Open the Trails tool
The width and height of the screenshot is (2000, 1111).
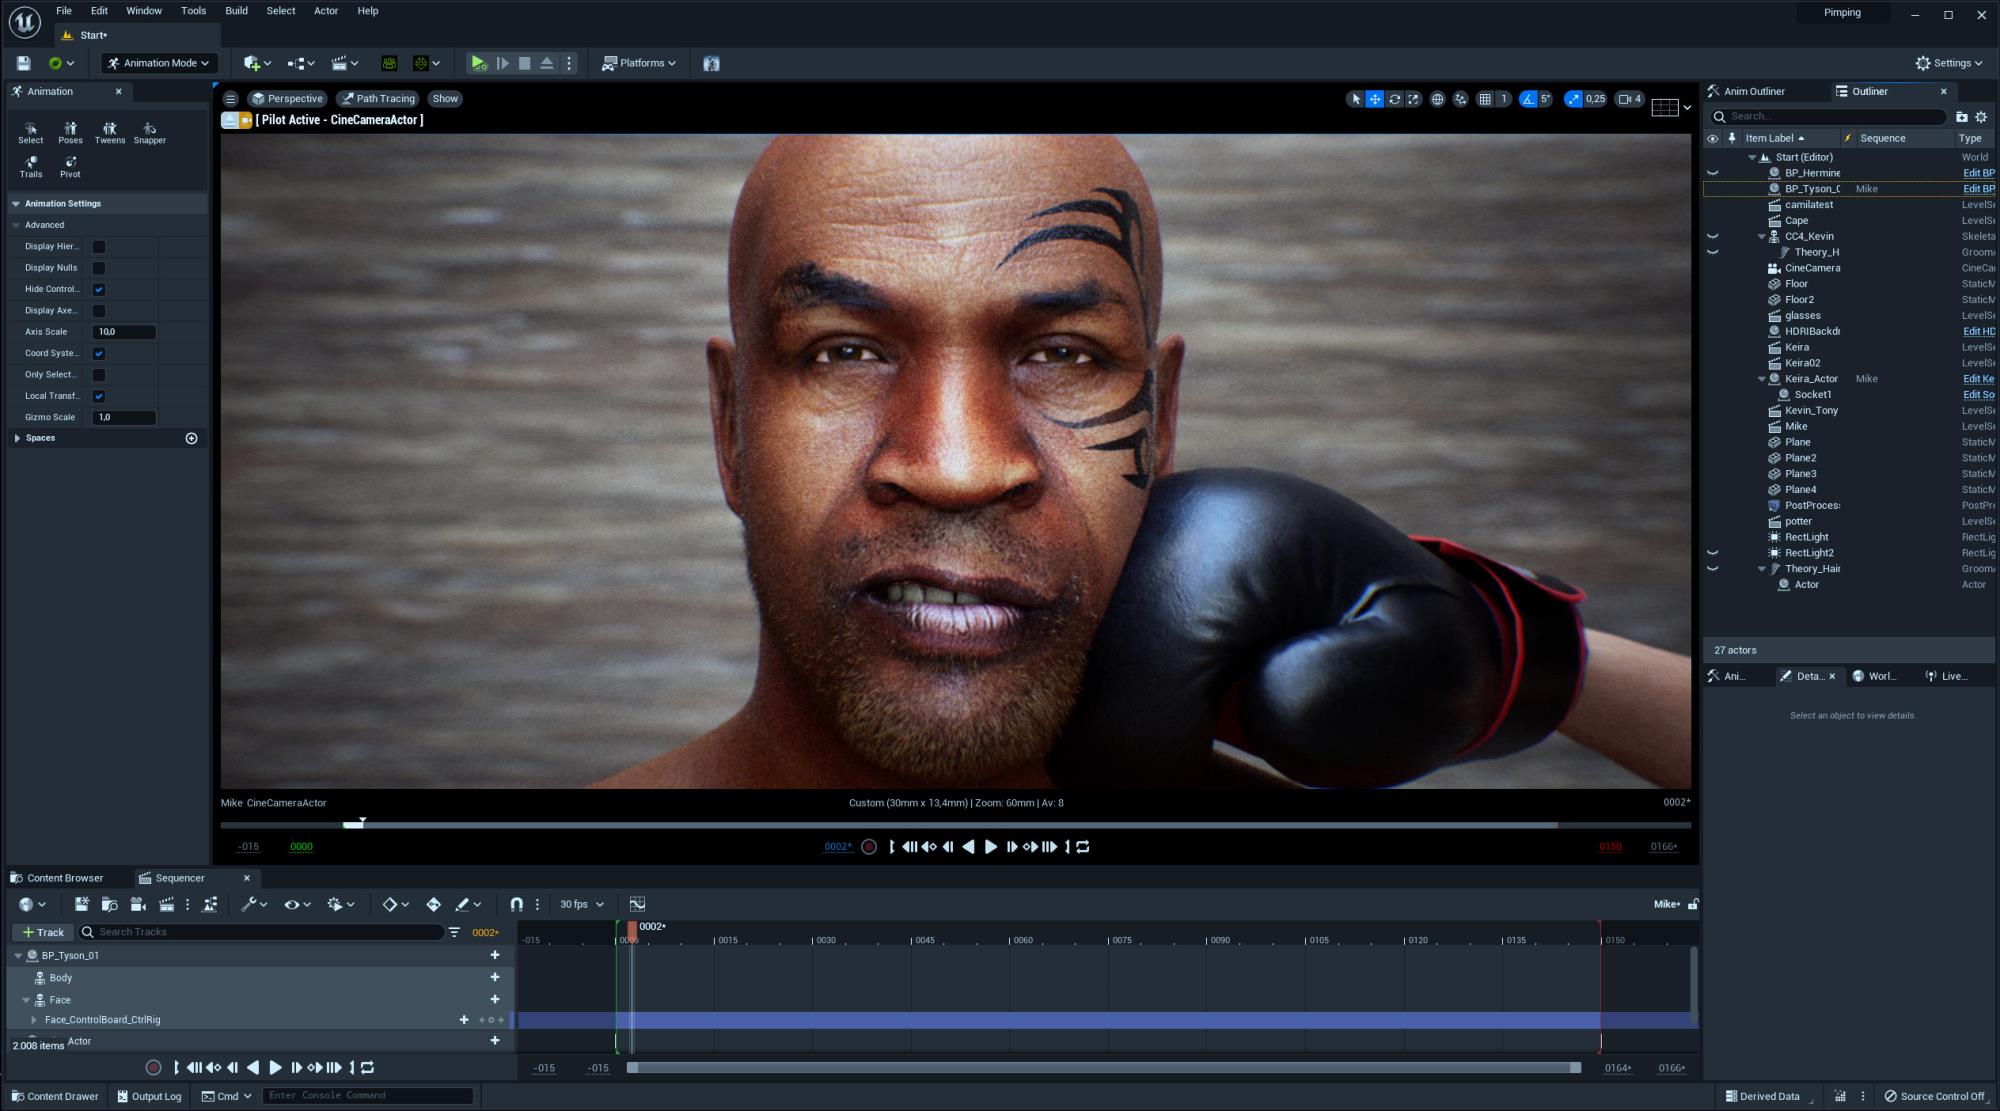click(31, 167)
